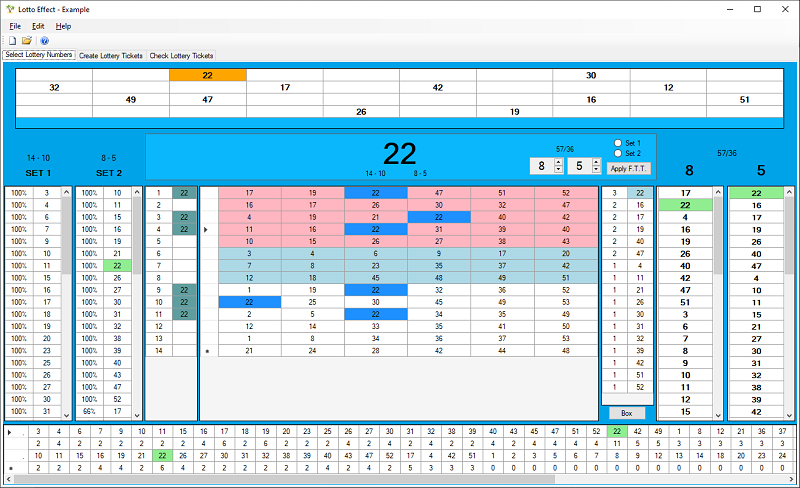Open the Edit menu
This screenshot has width=800, height=488.
[38, 26]
